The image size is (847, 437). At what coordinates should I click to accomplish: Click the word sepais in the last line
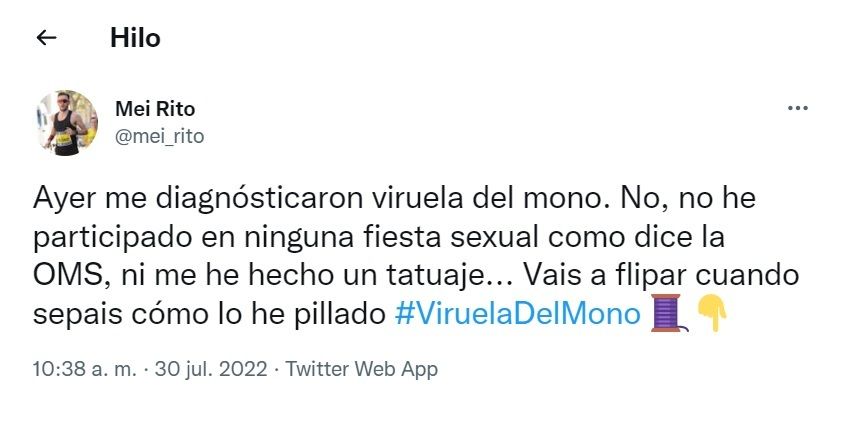click(x=70, y=314)
